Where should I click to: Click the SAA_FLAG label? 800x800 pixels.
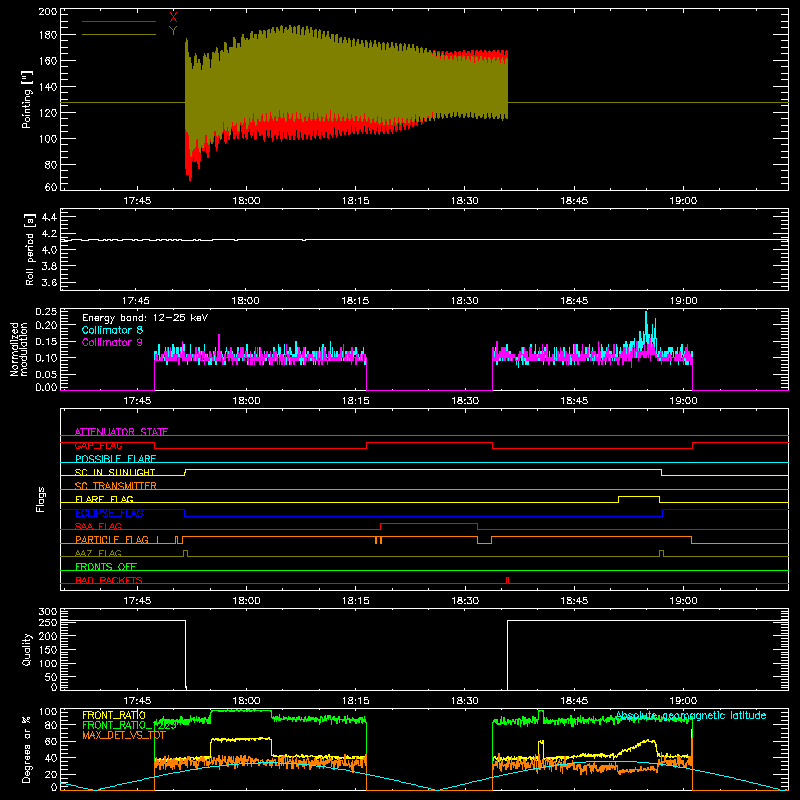click(98, 527)
